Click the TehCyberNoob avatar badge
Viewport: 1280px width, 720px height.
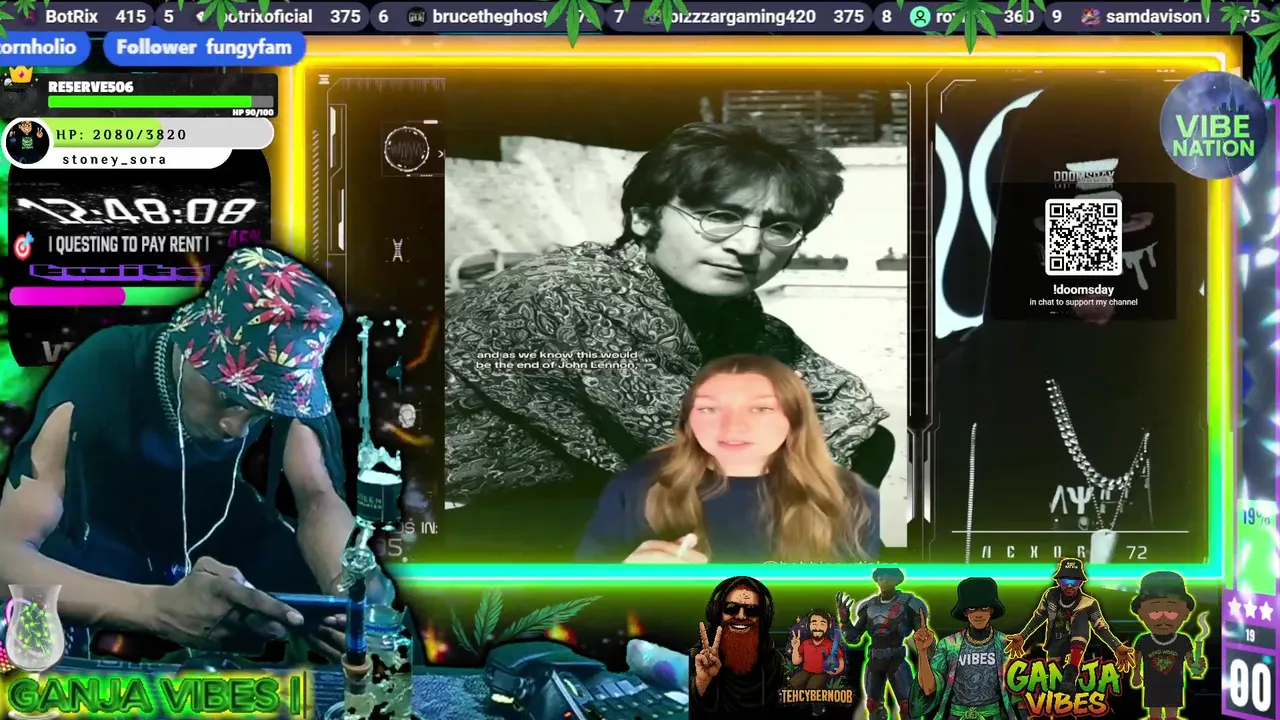(816, 660)
